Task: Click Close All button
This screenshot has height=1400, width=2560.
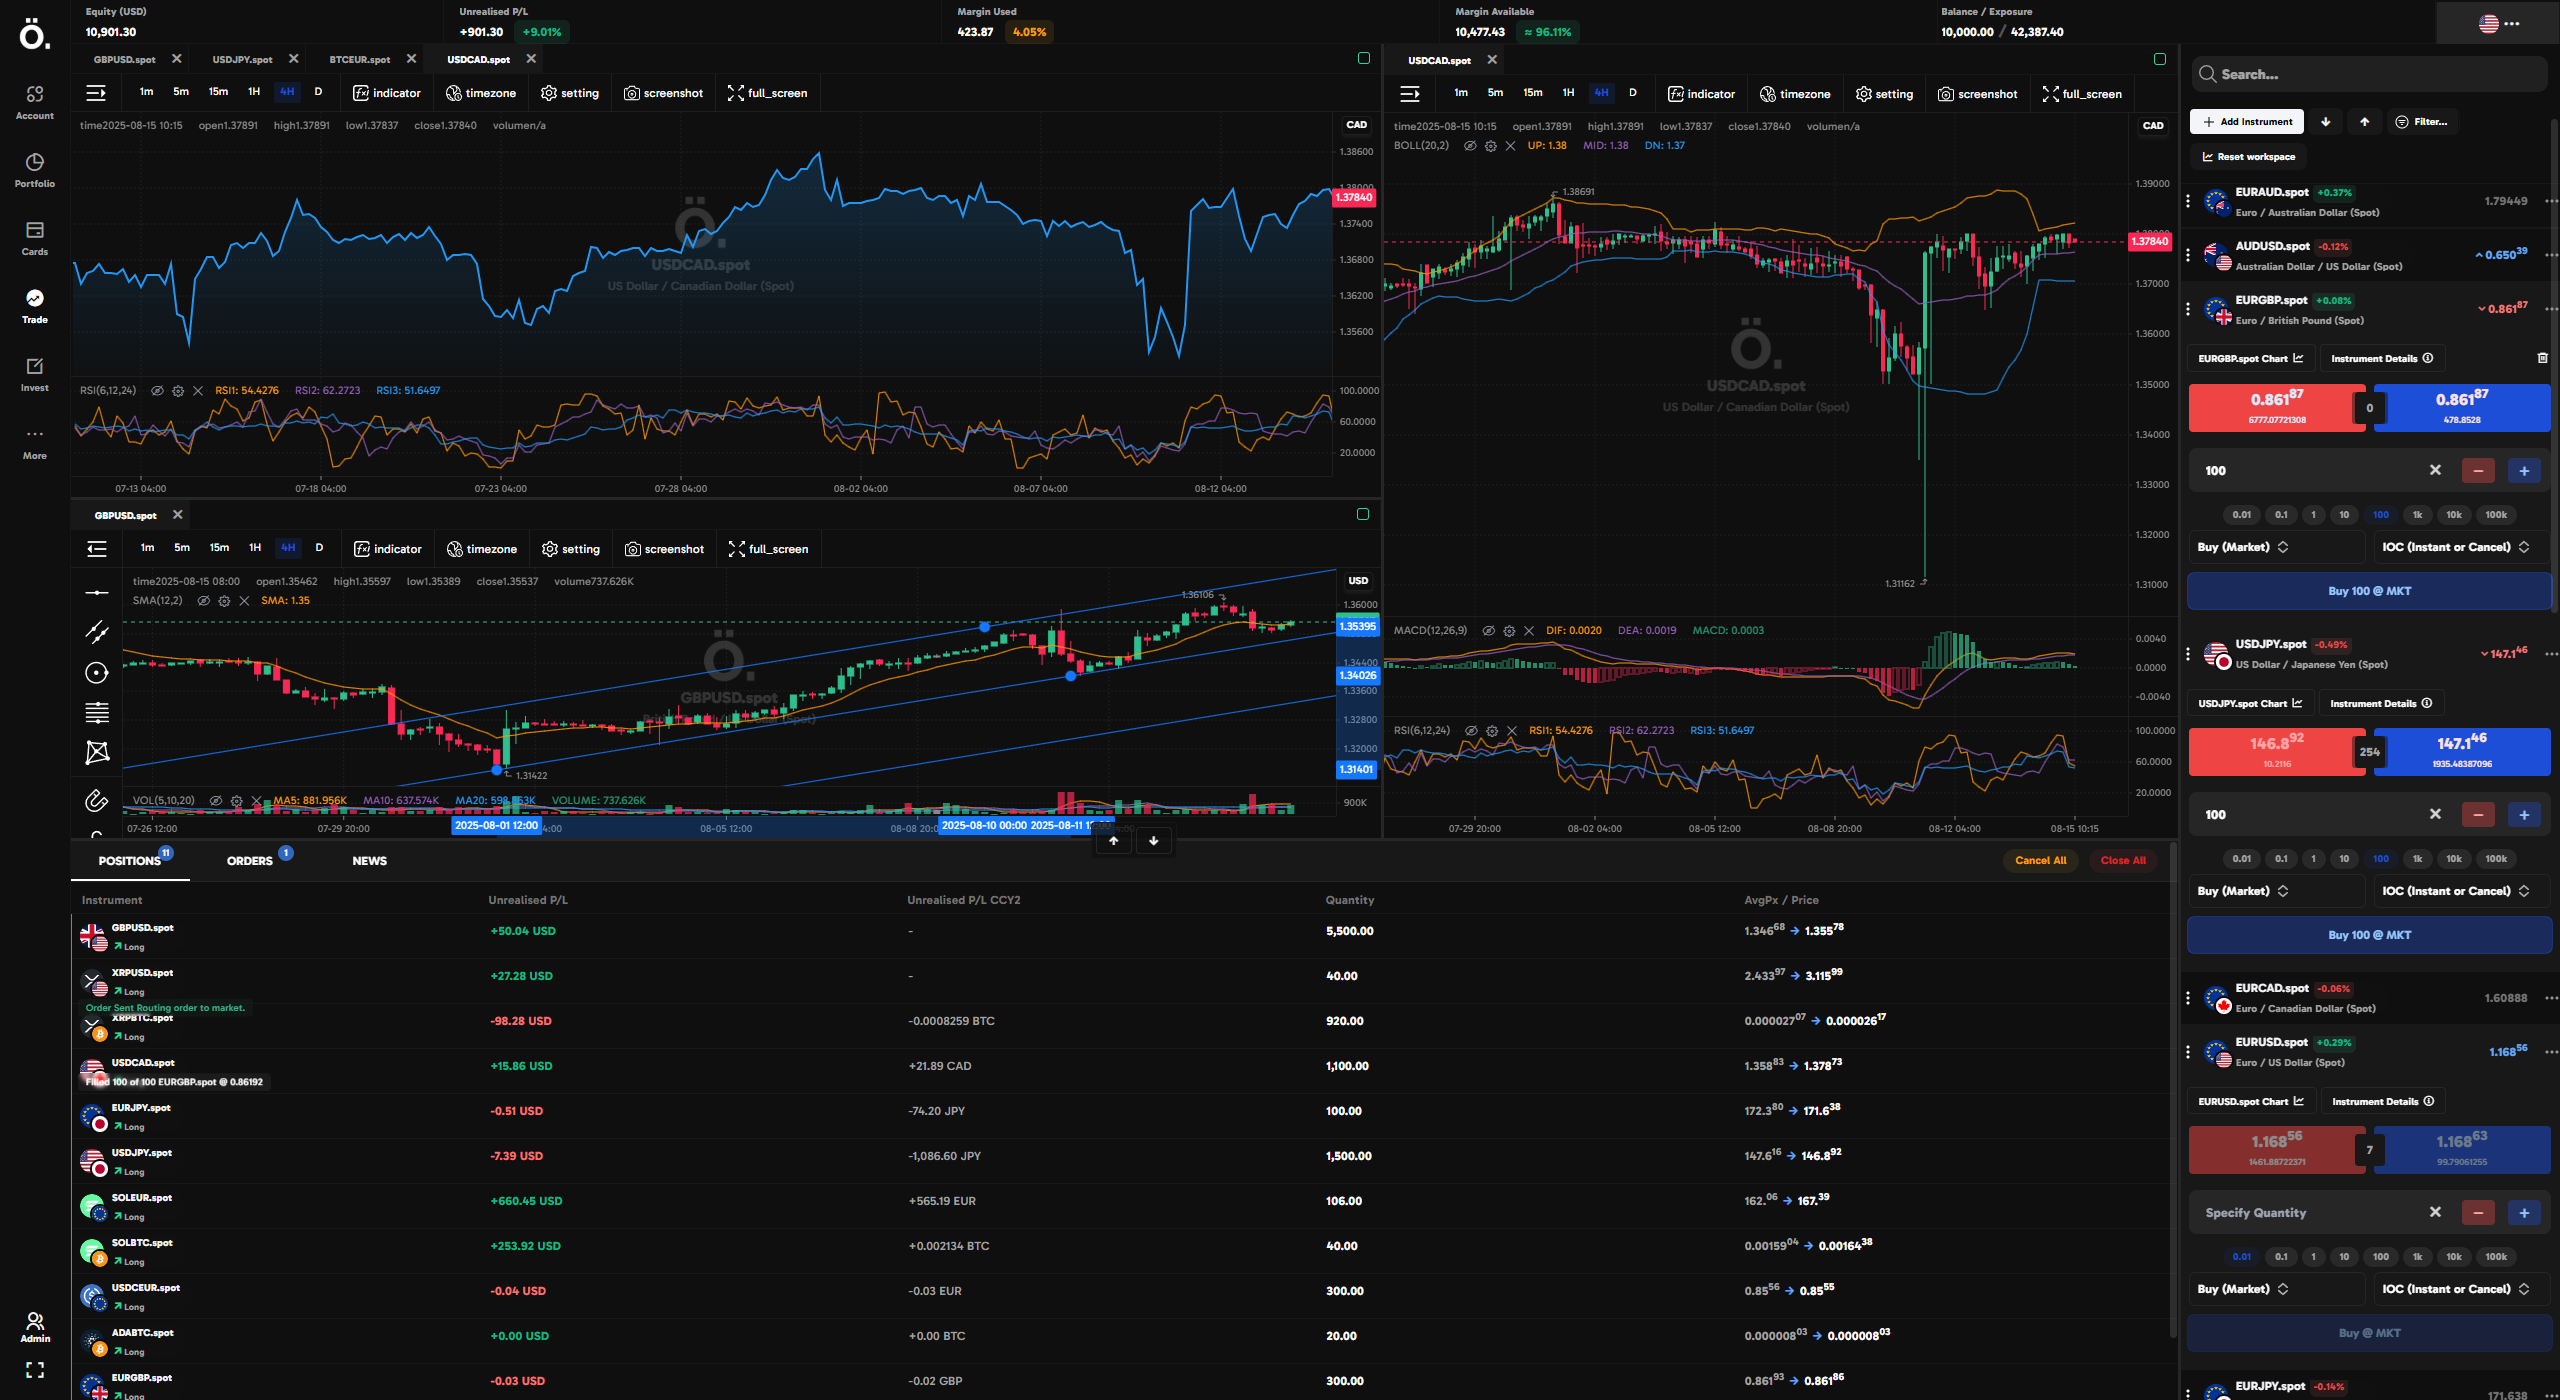Action: (x=2123, y=861)
